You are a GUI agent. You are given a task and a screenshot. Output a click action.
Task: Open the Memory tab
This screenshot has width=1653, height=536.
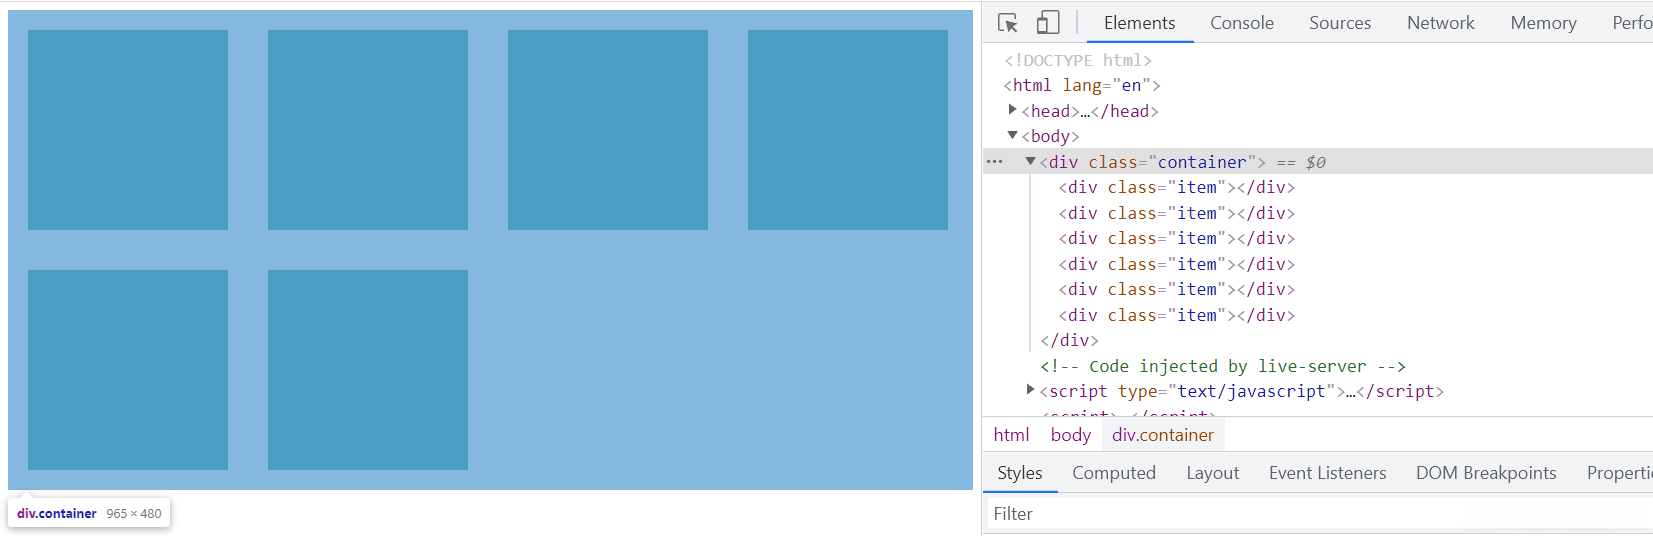pyautogui.click(x=1543, y=23)
